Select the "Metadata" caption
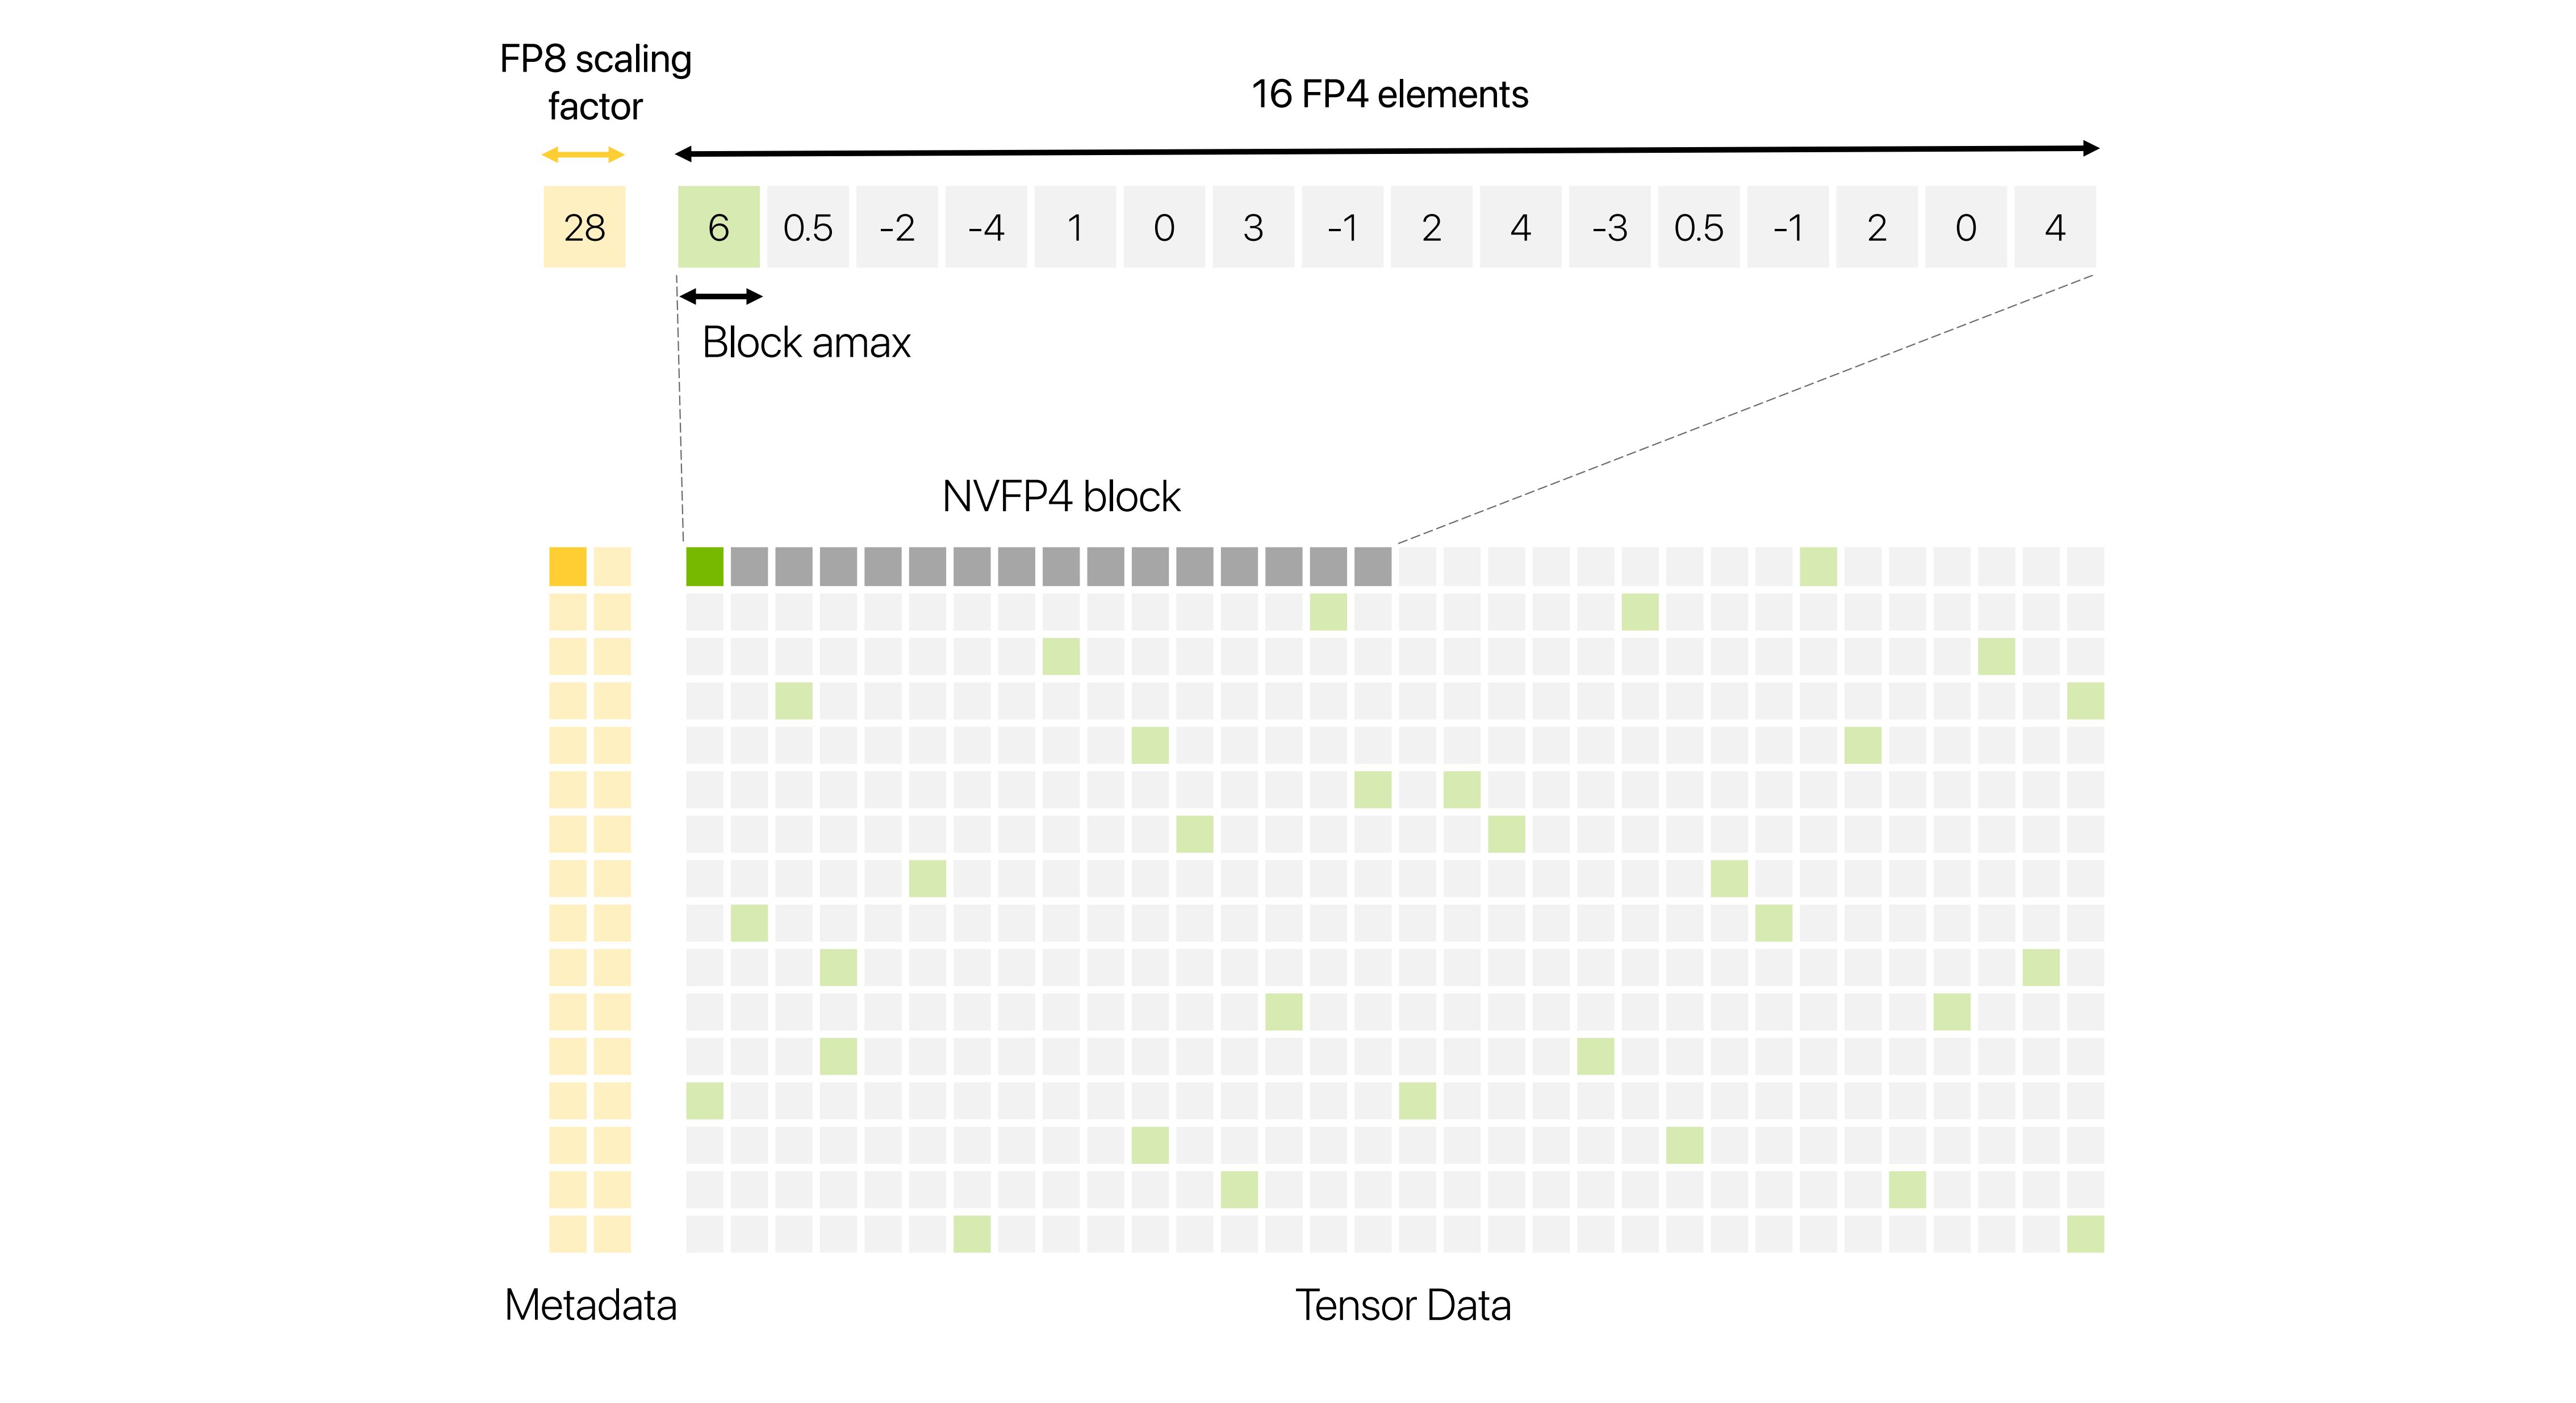The width and height of the screenshot is (2576, 1403). (590, 1305)
